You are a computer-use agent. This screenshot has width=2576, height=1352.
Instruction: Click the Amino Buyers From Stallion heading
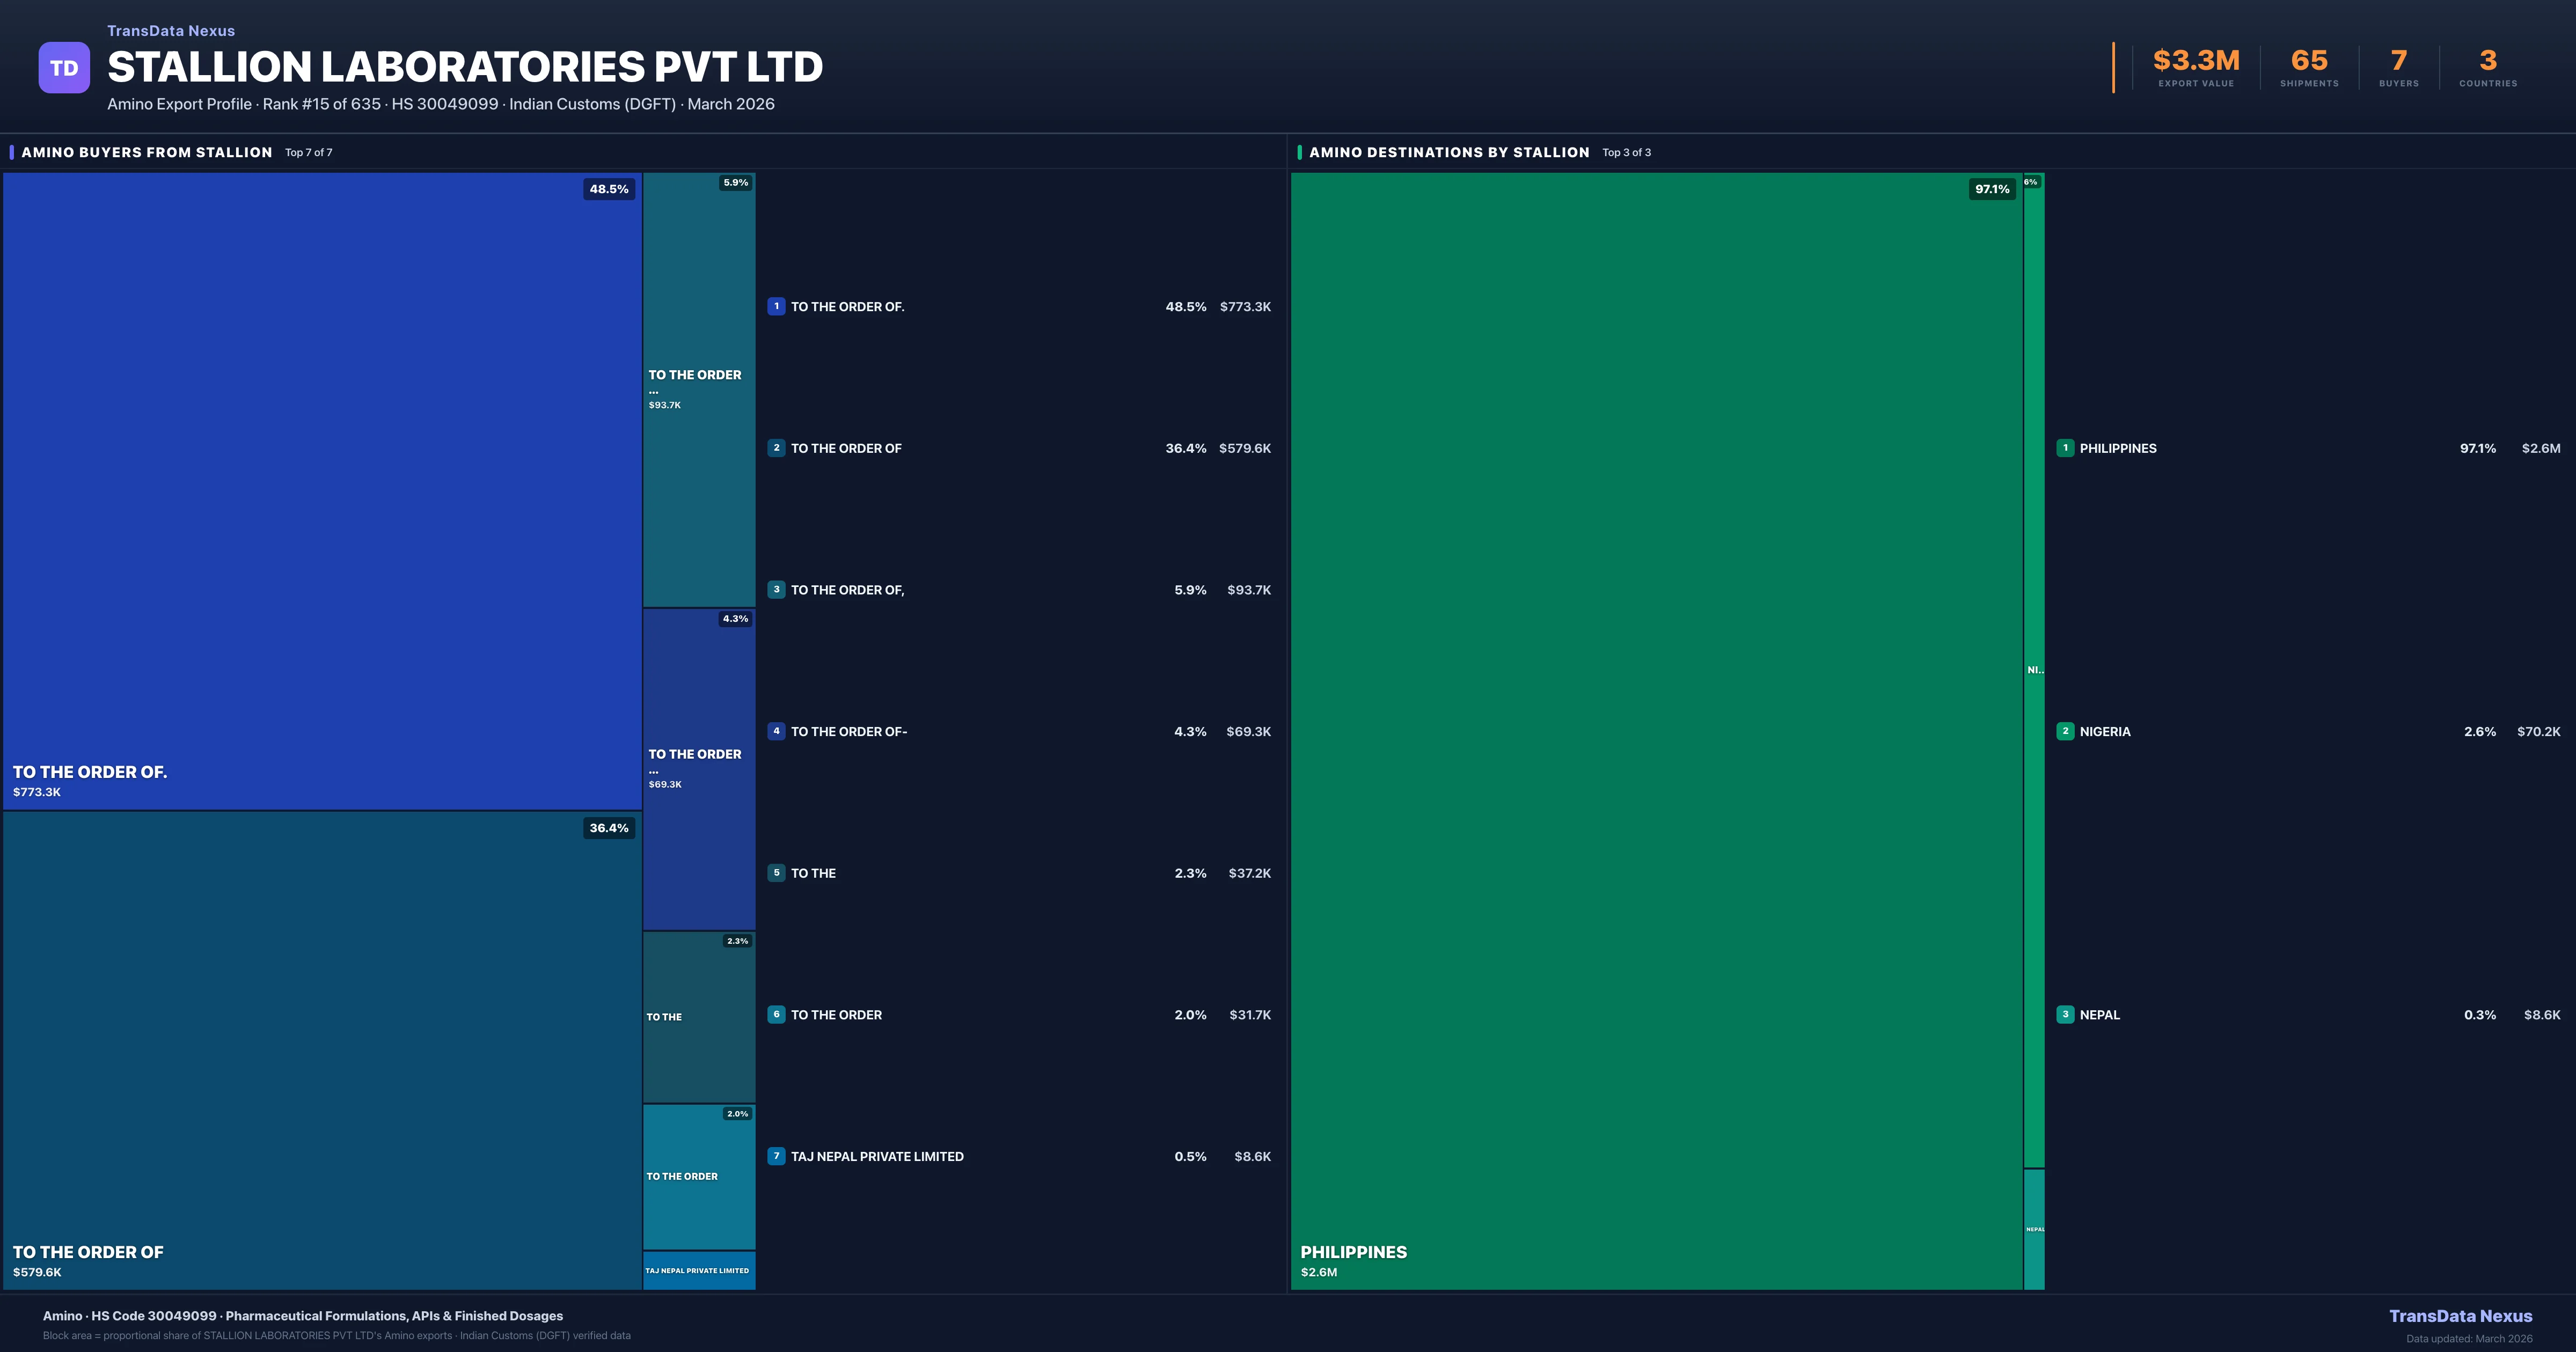[147, 152]
